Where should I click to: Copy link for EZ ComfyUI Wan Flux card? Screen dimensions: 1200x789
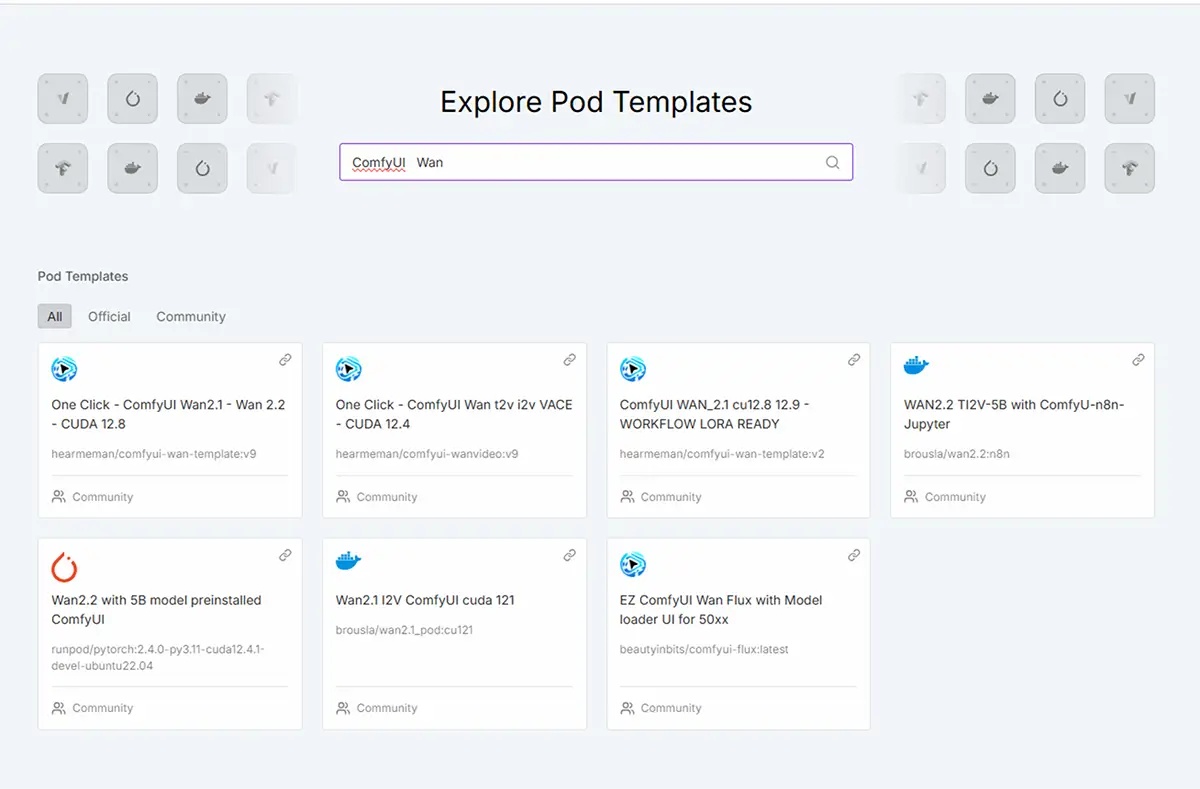point(854,555)
